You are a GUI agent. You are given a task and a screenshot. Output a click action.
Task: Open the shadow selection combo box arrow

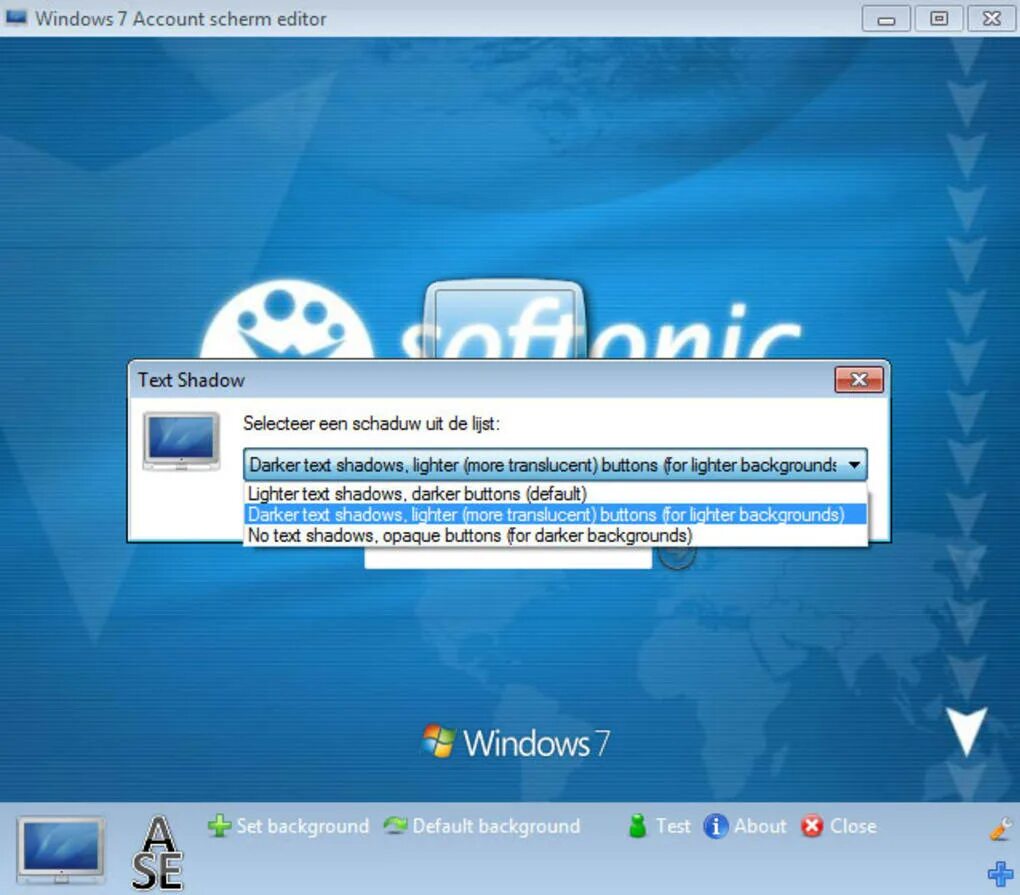853,465
